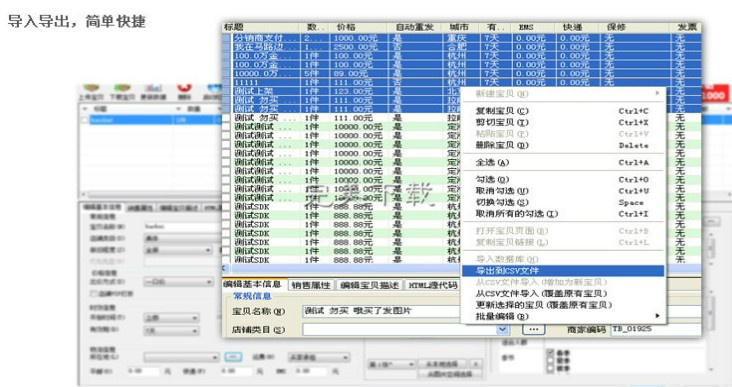Click 更新选择的宝贝 (覆盖原有宝贝) menu entry
Viewport: 732px width, 387px height.
[x=562, y=305]
